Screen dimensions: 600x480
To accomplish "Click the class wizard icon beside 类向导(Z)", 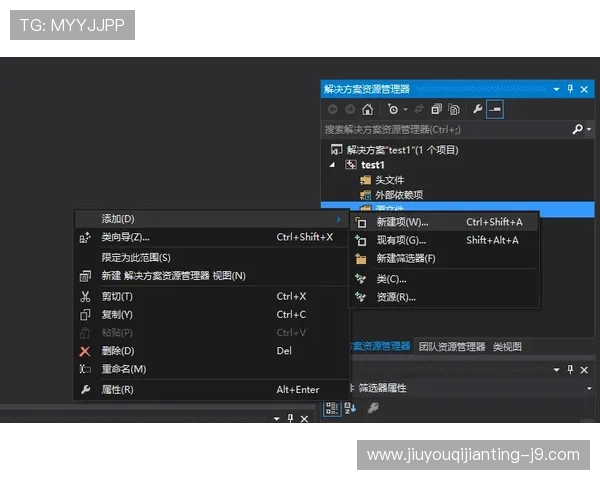I will click(85, 238).
